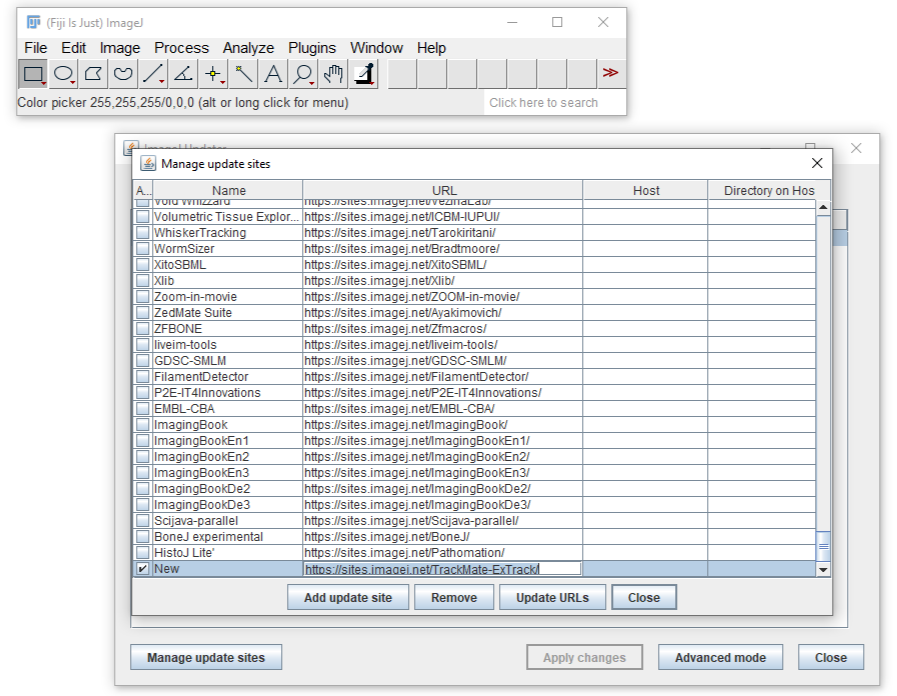Screen dimensions: 897x696
Task: Click the sites.imagej.net/Zfmacros/ URL cell
Action: [x=443, y=329]
